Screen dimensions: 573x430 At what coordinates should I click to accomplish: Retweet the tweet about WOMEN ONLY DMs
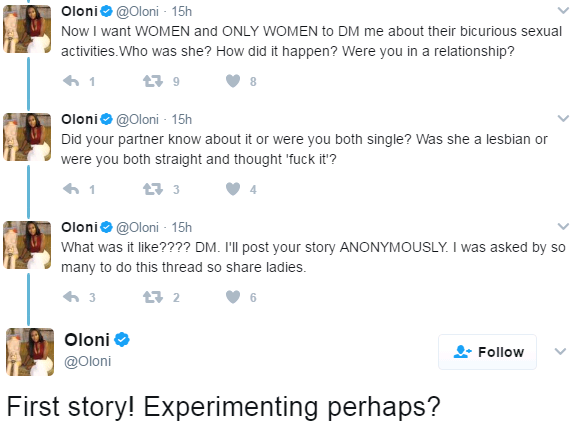click(x=153, y=81)
